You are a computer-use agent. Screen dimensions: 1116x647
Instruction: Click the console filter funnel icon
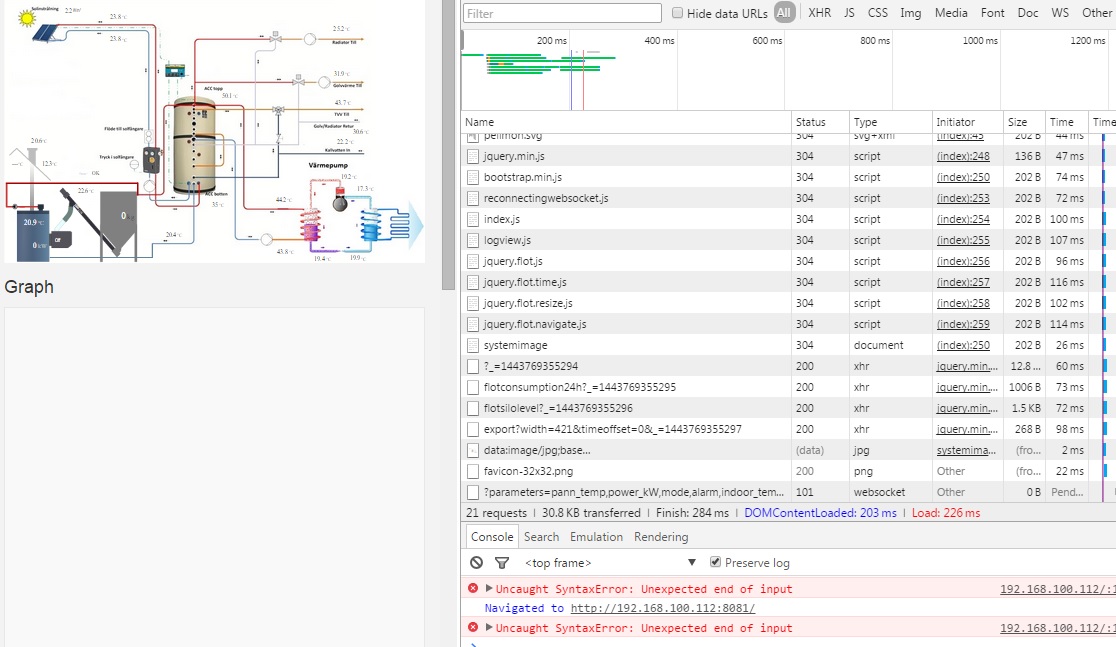pos(502,563)
